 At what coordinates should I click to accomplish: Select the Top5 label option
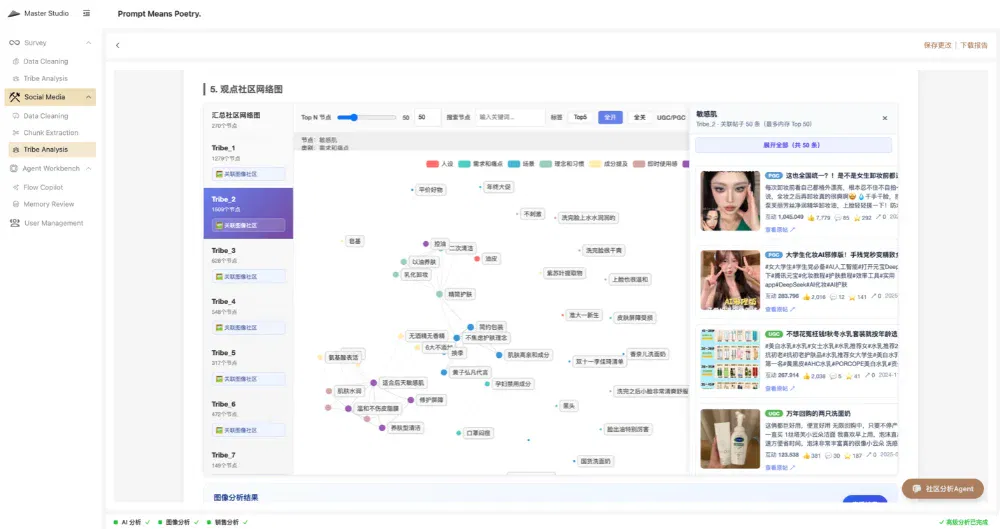[580, 117]
